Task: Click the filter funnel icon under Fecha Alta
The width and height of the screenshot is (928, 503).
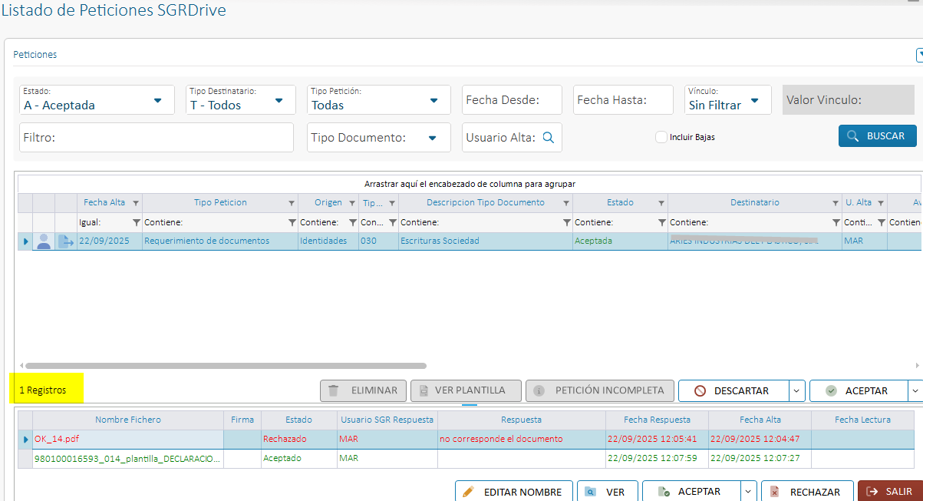Action: click(x=137, y=222)
